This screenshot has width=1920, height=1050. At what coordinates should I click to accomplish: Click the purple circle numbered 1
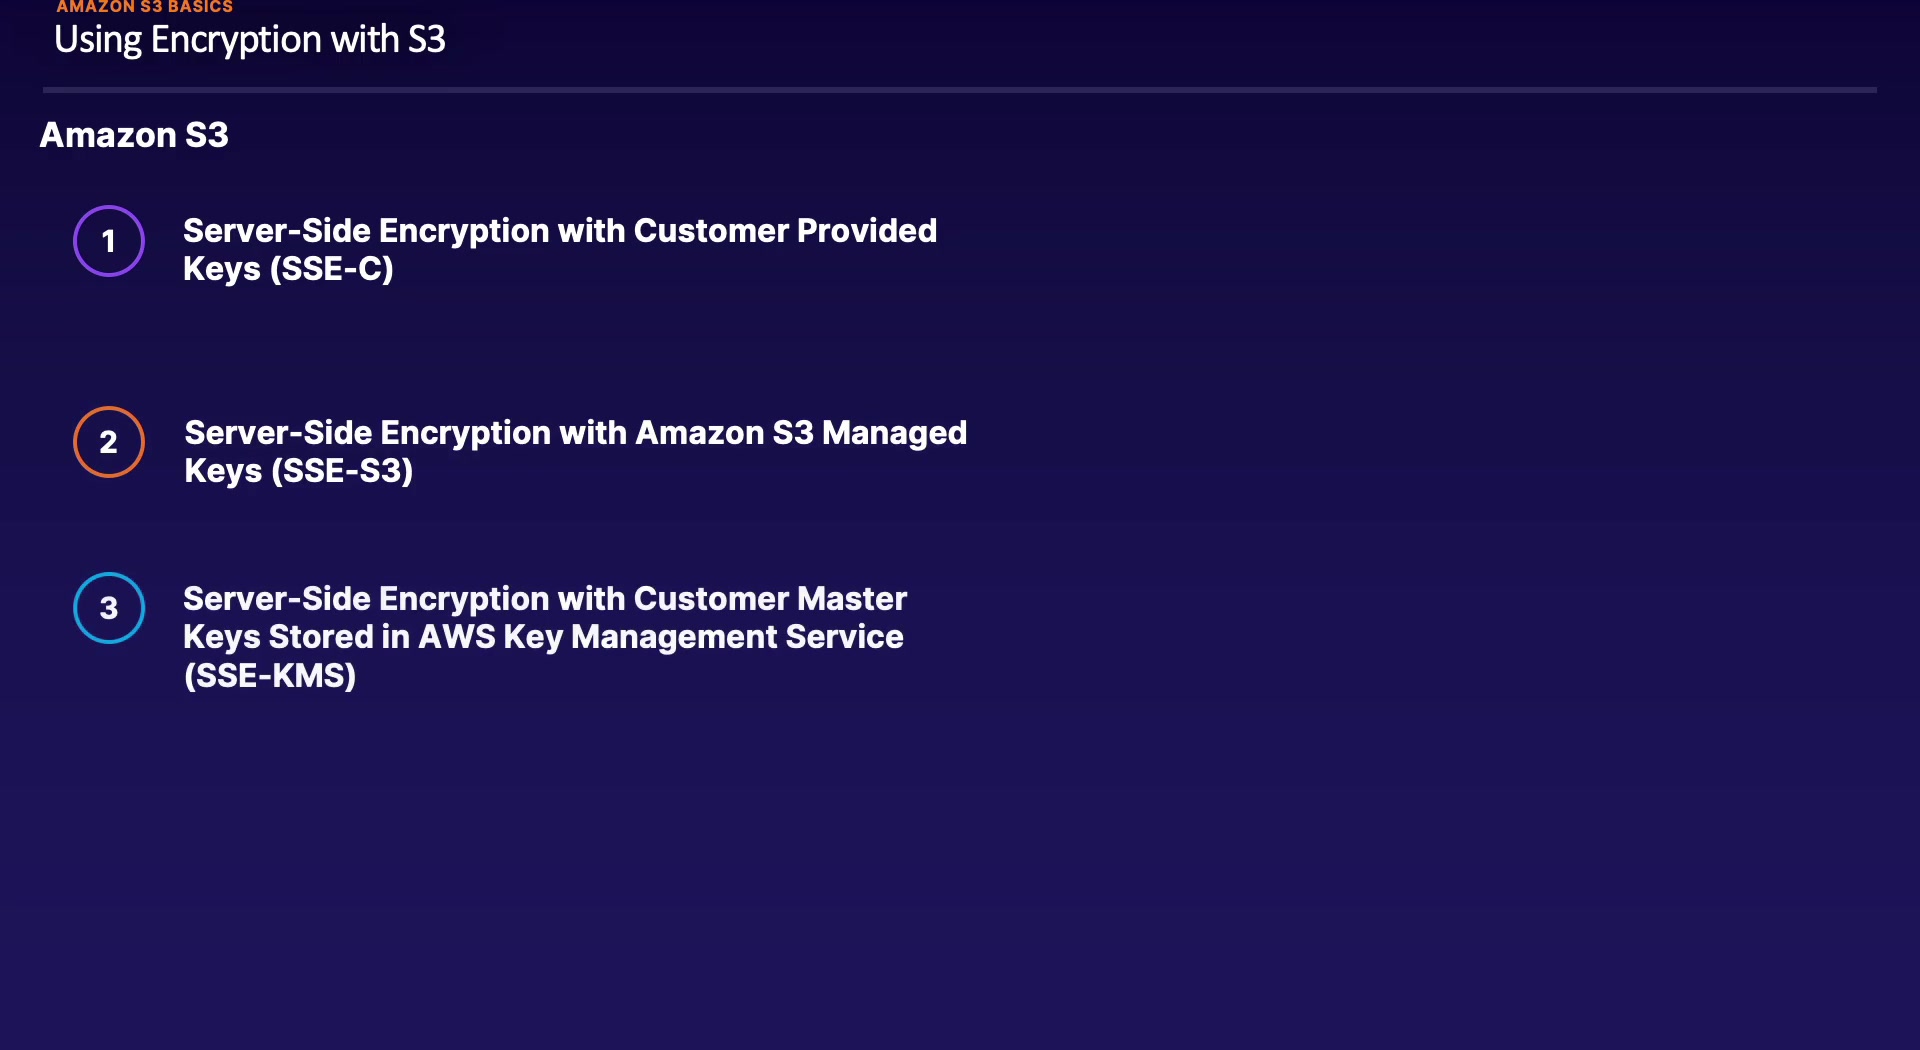coord(109,241)
